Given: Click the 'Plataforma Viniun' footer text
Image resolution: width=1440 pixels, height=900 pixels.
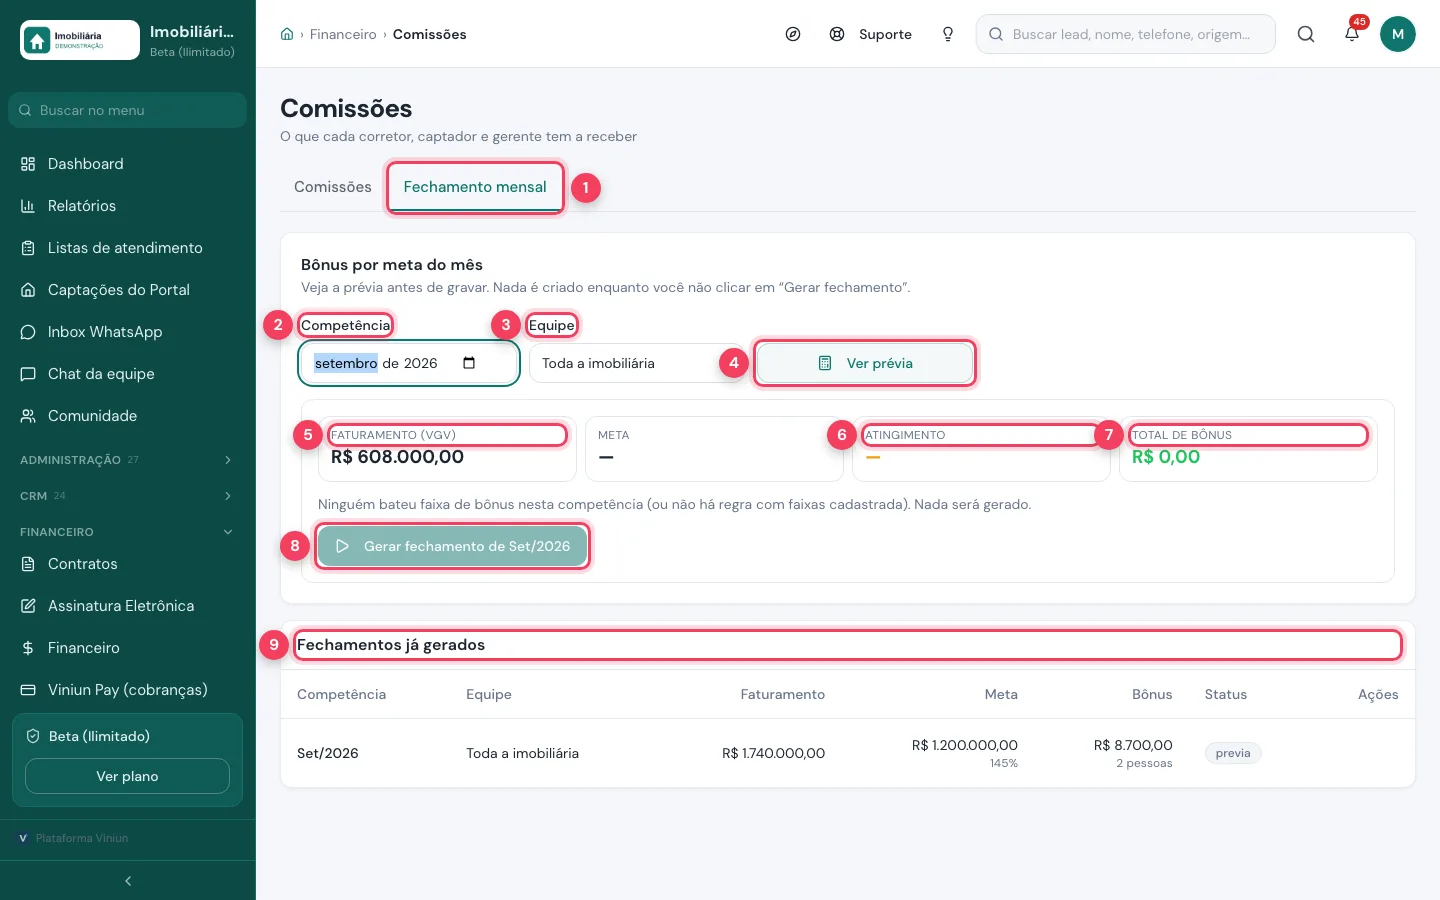Looking at the screenshot, I should point(82,838).
